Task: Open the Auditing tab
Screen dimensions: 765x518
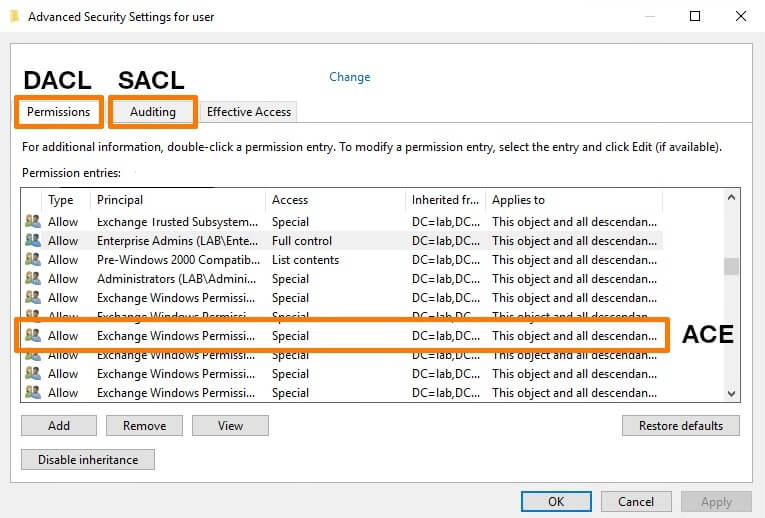Action: 153,112
